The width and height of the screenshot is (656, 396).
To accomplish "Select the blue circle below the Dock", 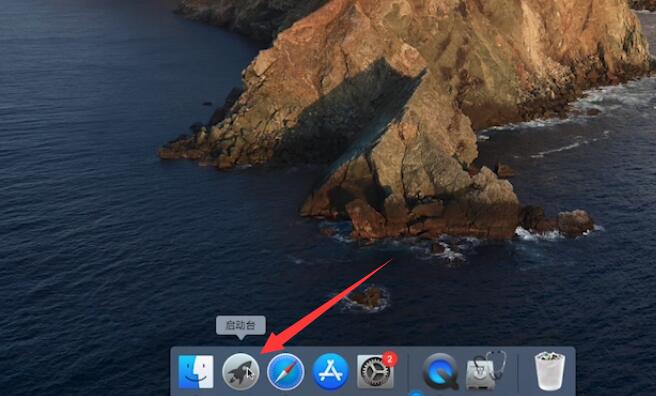I will tap(416, 393).
